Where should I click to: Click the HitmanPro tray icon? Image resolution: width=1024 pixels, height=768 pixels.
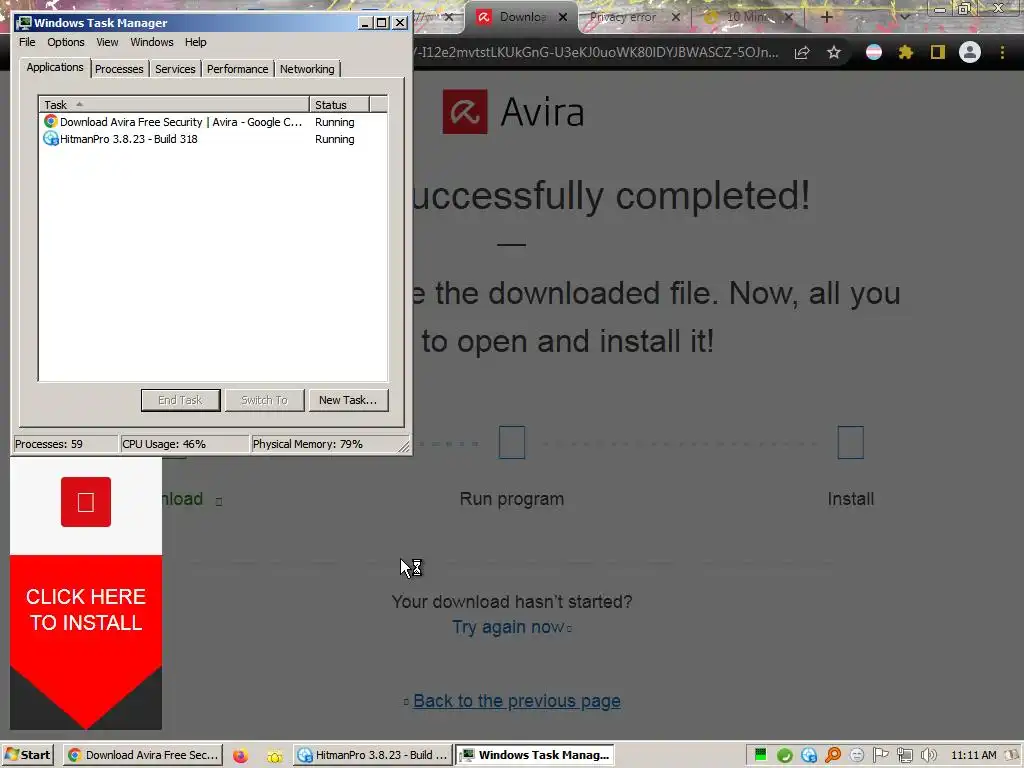pos(808,756)
